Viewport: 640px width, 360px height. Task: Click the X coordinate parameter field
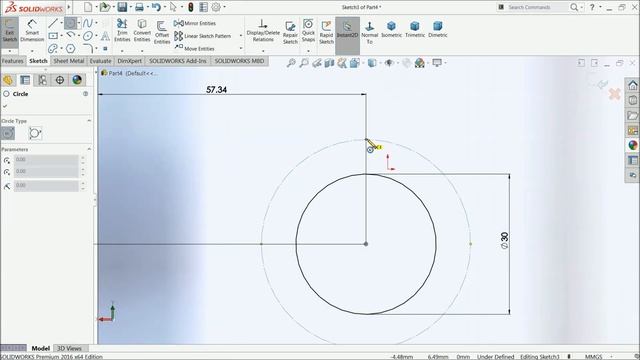[x=46, y=160]
